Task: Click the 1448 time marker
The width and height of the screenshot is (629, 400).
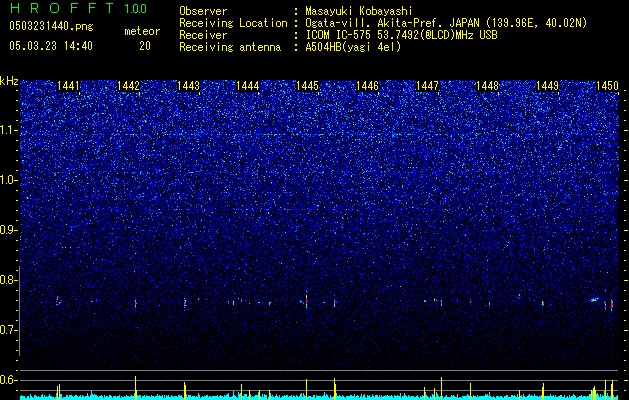Action: (x=487, y=86)
